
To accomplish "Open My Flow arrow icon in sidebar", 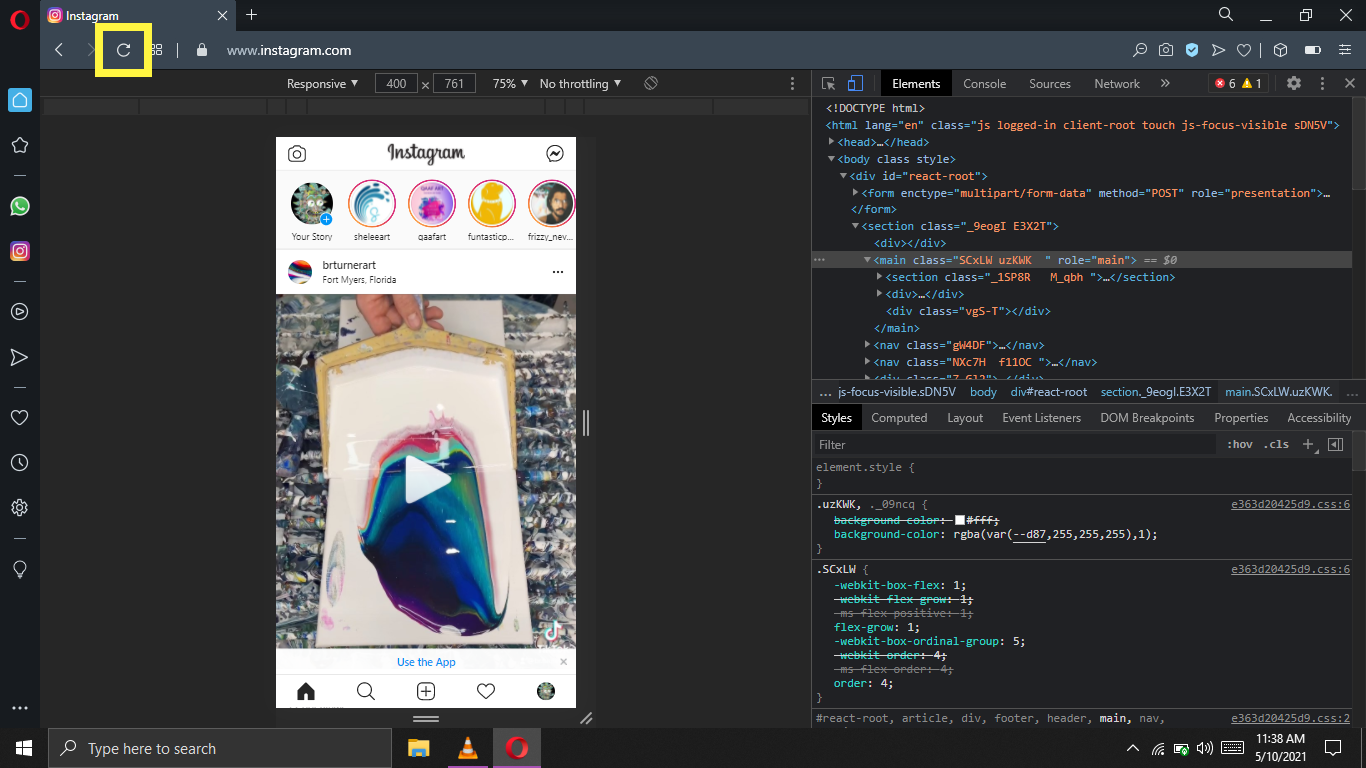I will pyautogui.click(x=19, y=357).
